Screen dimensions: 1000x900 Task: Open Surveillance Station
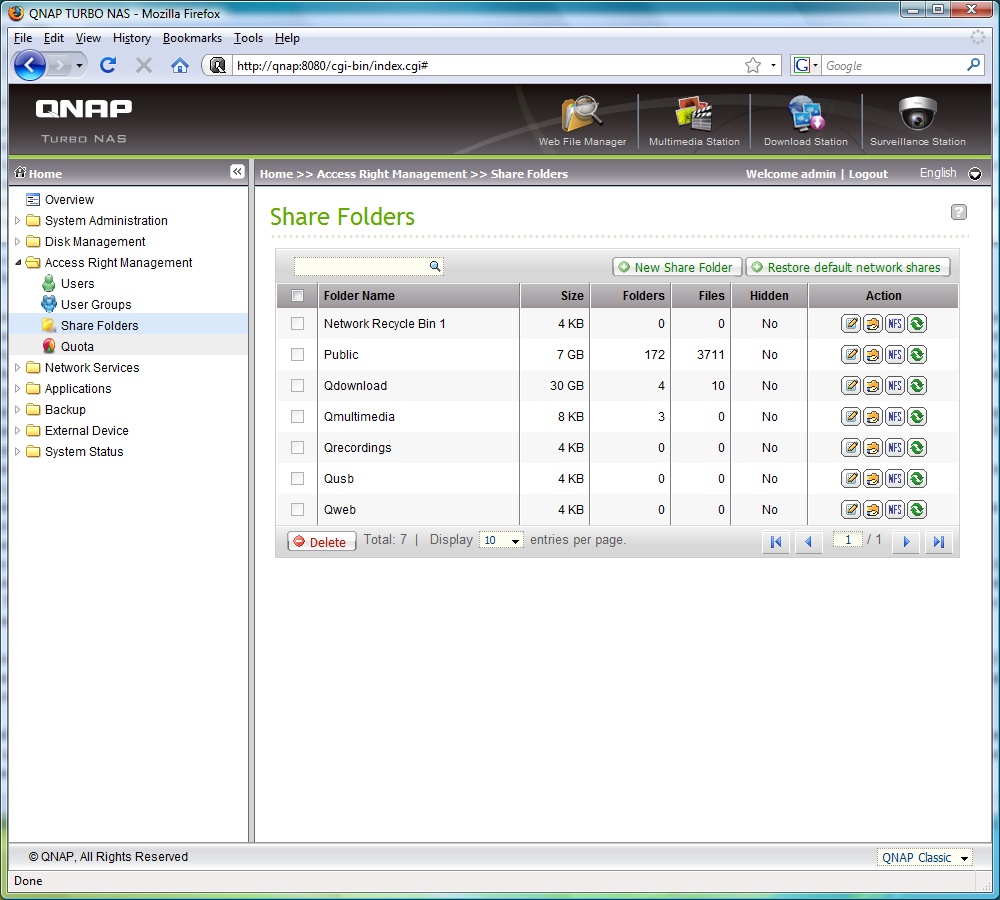[918, 121]
